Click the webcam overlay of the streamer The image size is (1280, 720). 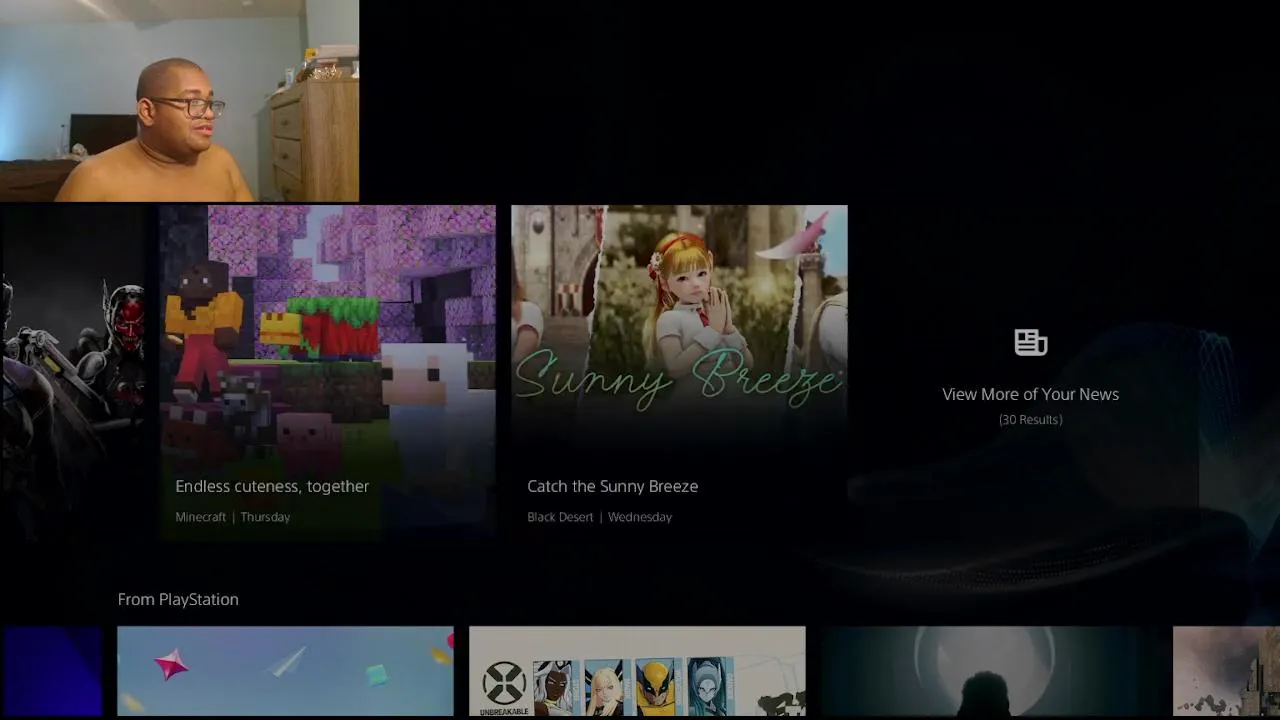tap(179, 100)
